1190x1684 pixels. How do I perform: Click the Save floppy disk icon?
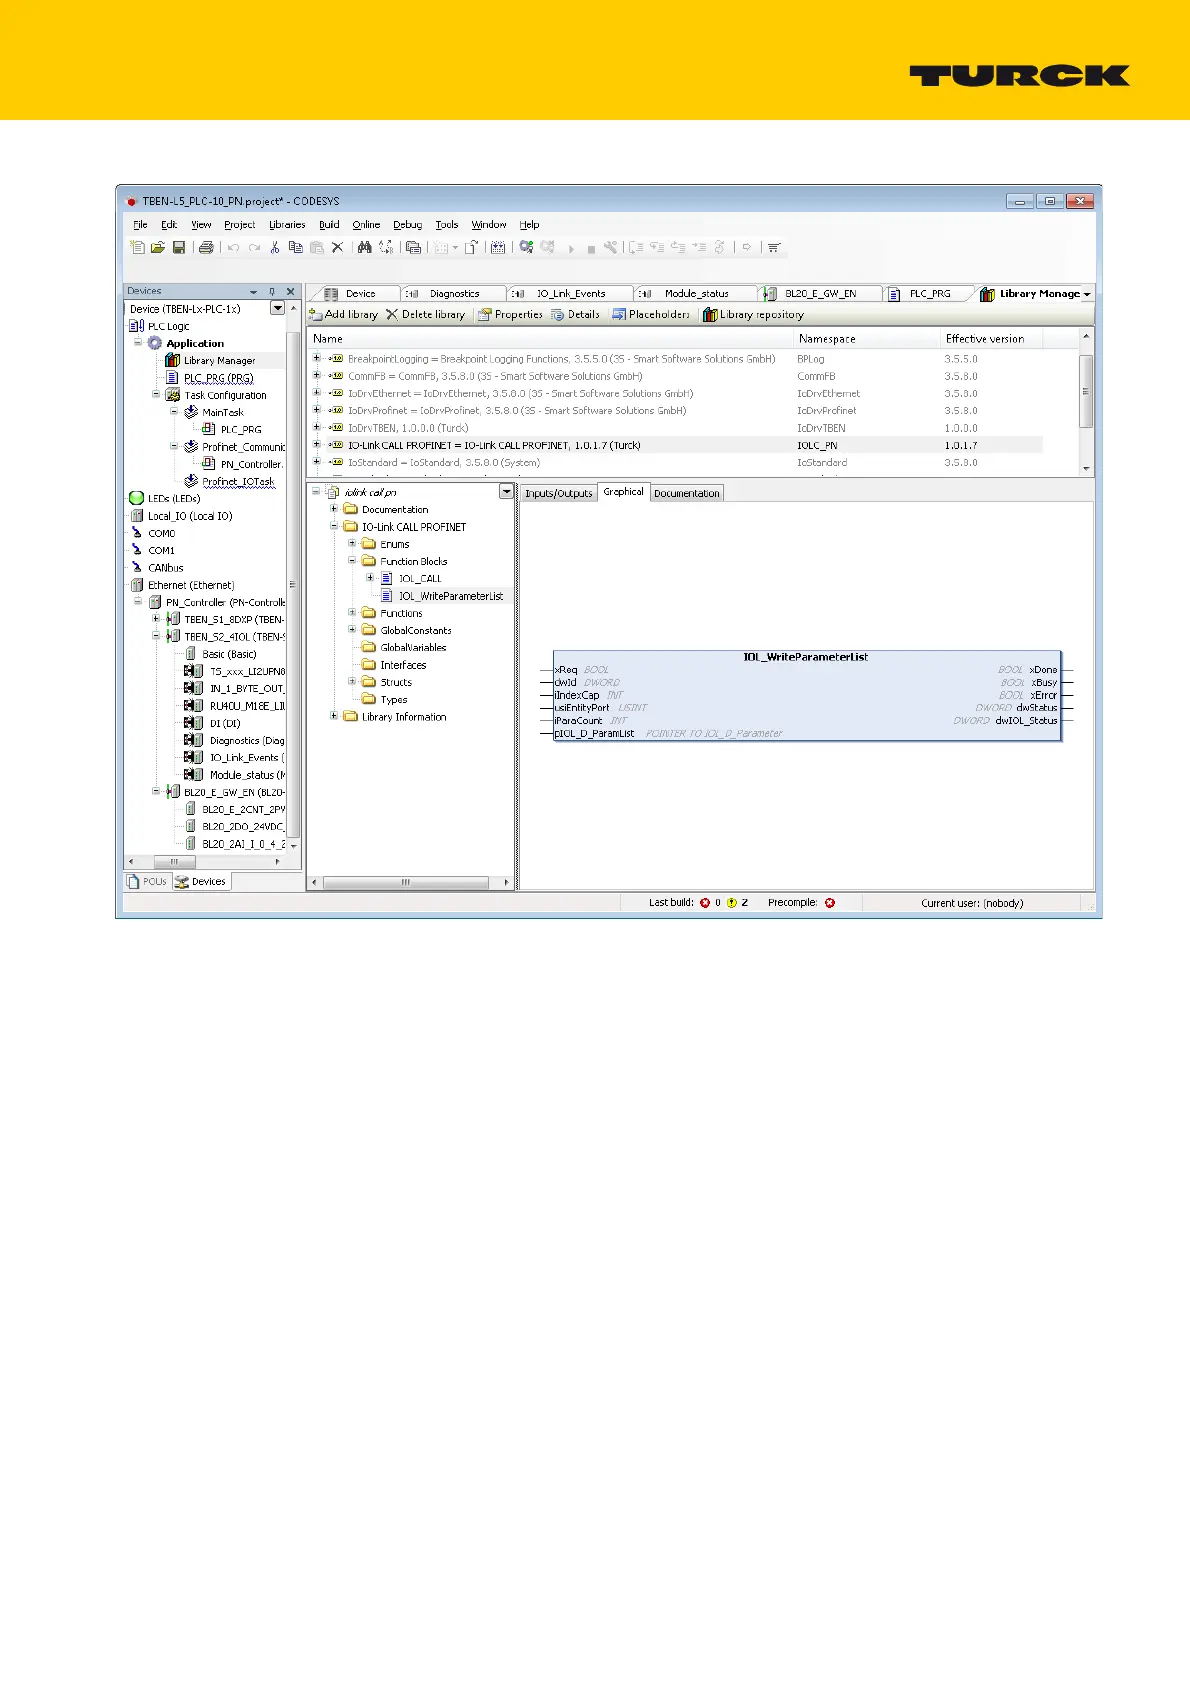click(x=179, y=247)
